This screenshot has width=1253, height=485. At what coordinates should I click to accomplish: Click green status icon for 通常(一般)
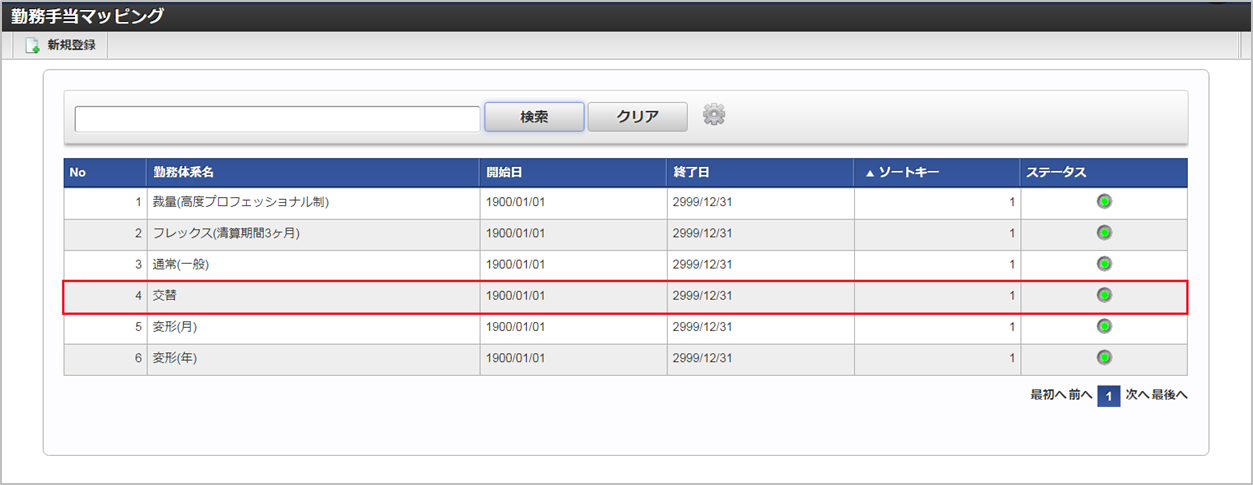pos(1104,264)
